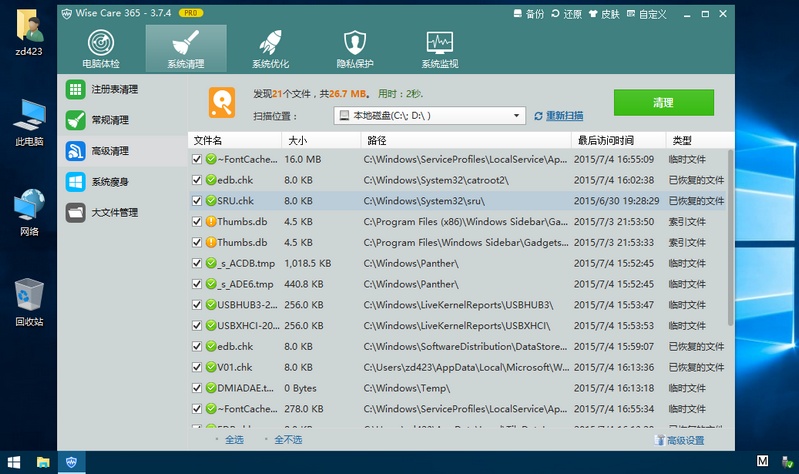Open the 系统监视 monitor icon
This screenshot has height=474, width=799.
[x=439, y=43]
